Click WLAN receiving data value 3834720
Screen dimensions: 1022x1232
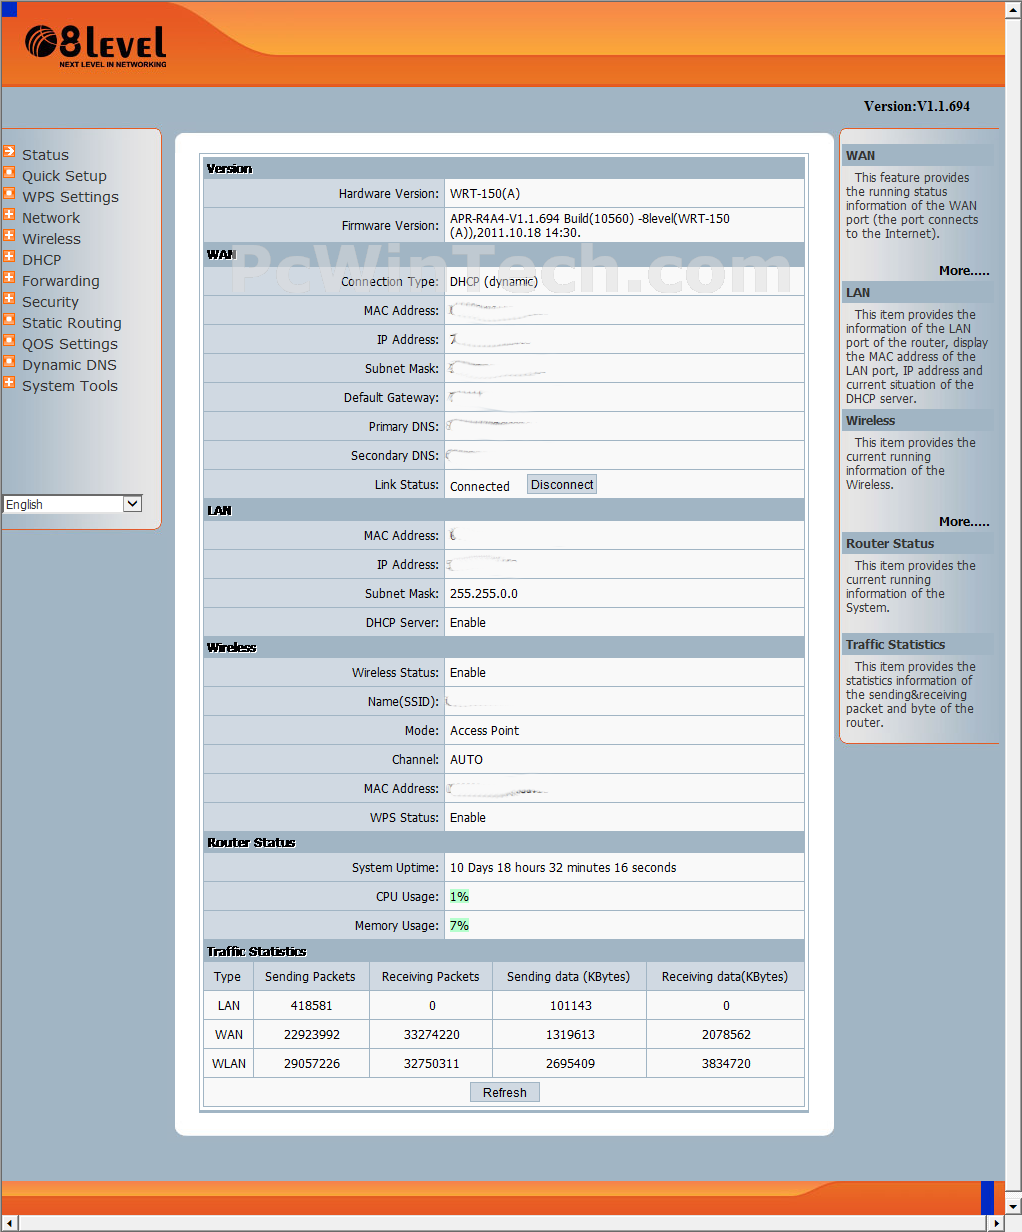pos(726,1064)
